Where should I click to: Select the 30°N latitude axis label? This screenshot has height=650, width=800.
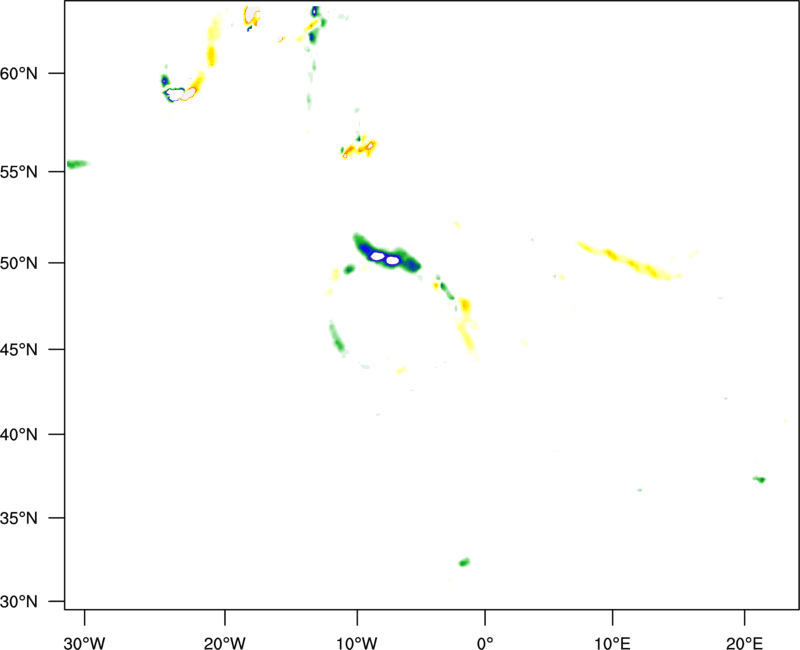click(19, 602)
